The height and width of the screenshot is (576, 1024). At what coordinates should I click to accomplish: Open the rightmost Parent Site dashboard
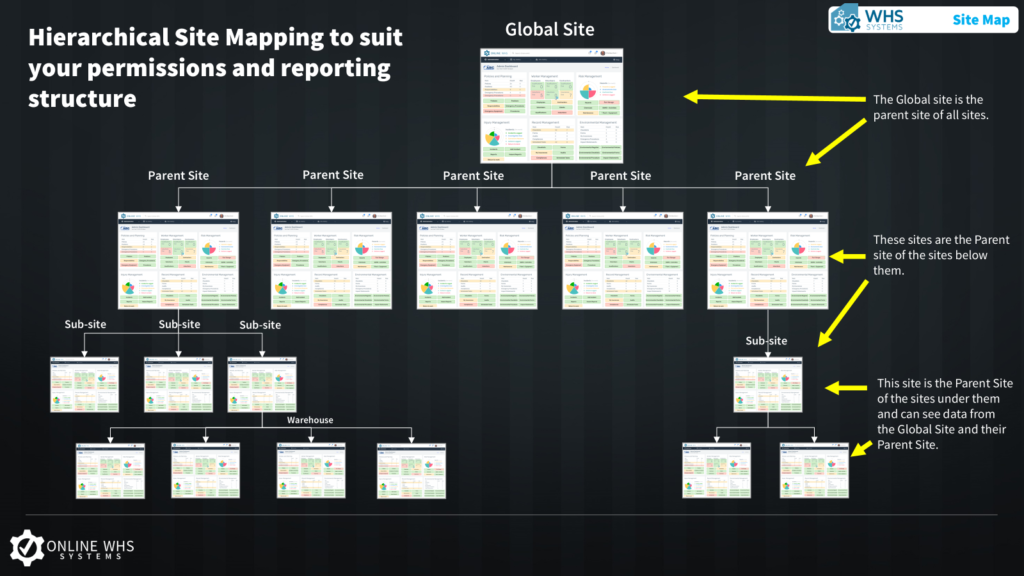pyautogui.click(x=767, y=260)
